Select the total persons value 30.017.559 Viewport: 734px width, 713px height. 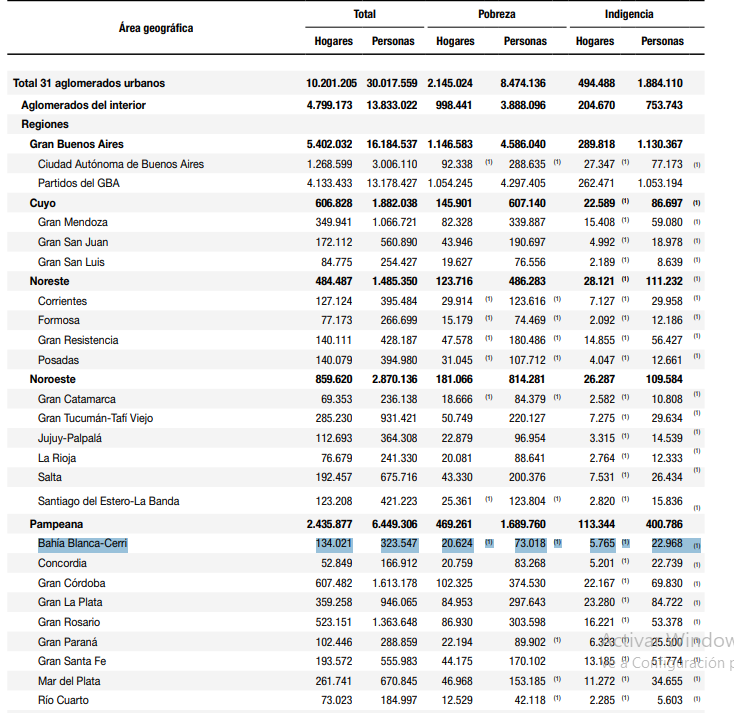(x=393, y=83)
